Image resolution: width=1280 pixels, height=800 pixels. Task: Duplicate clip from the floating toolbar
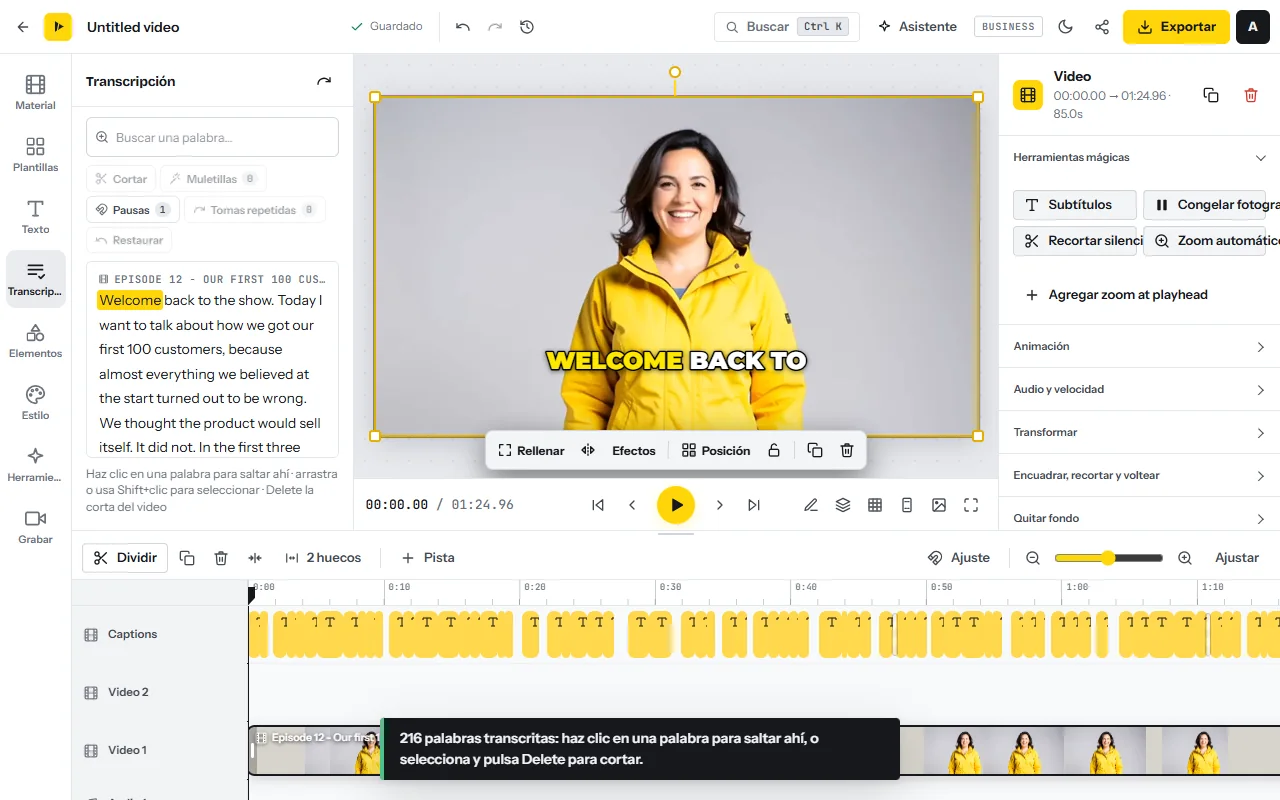coord(815,451)
